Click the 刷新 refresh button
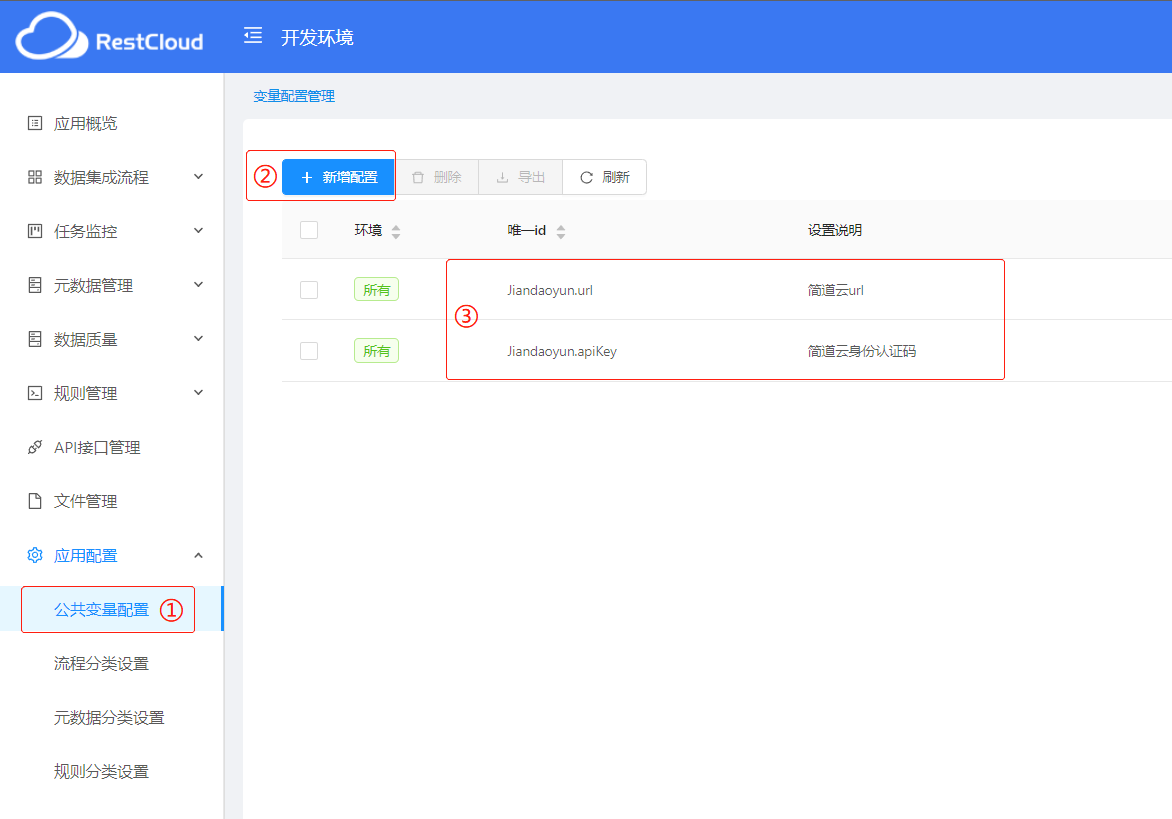Viewport: 1172px width, 819px height. click(604, 177)
